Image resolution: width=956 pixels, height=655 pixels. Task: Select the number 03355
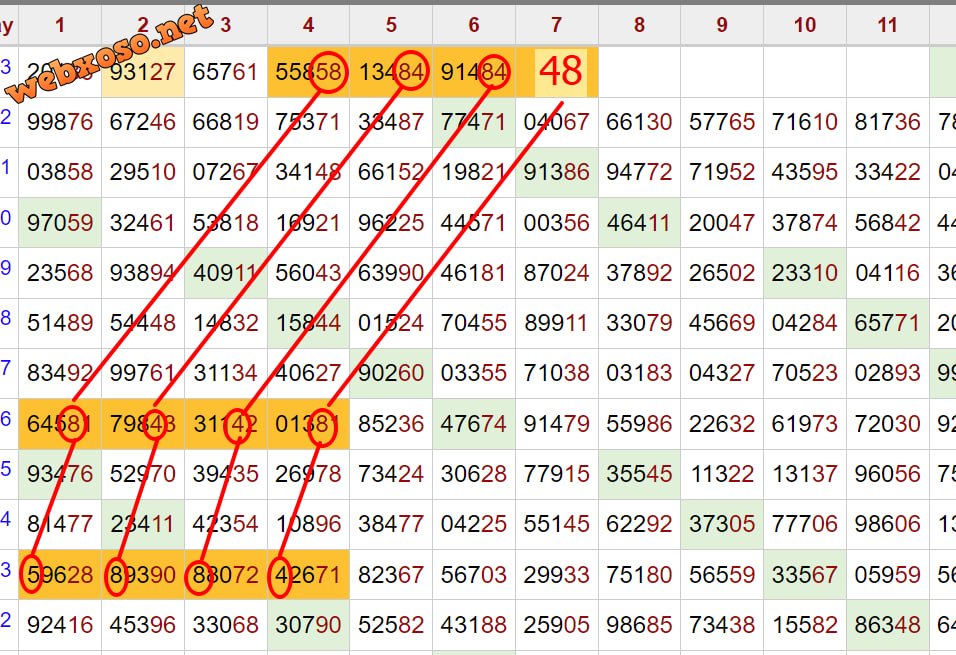[x=474, y=373]
